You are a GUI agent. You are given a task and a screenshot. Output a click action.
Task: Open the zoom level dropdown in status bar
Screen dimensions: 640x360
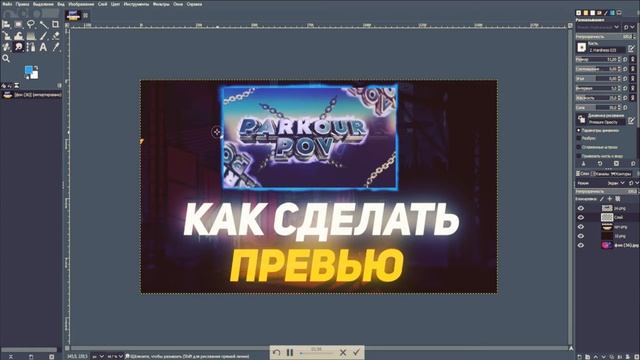click(115, 356)
